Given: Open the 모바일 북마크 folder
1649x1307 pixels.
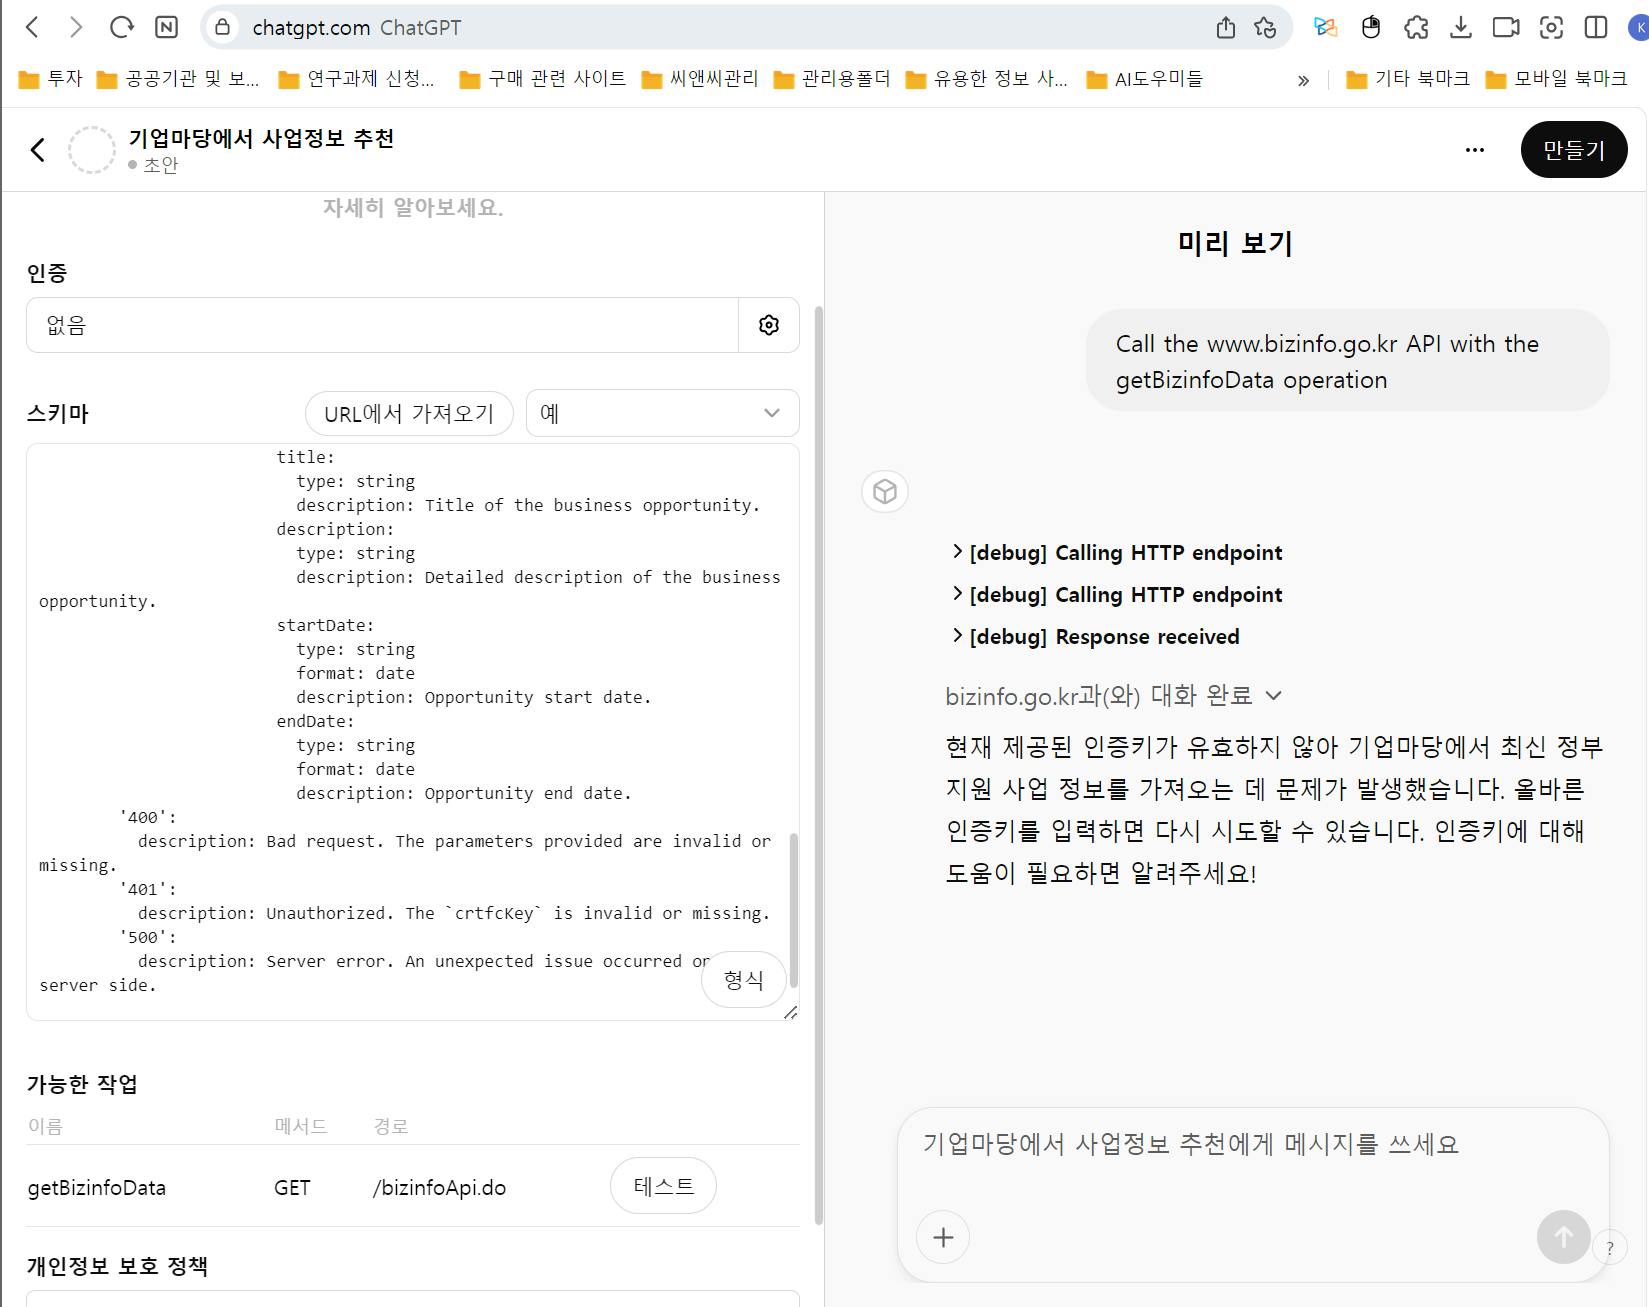Looking at the screenshot, I should click(x=1556, y=79).
